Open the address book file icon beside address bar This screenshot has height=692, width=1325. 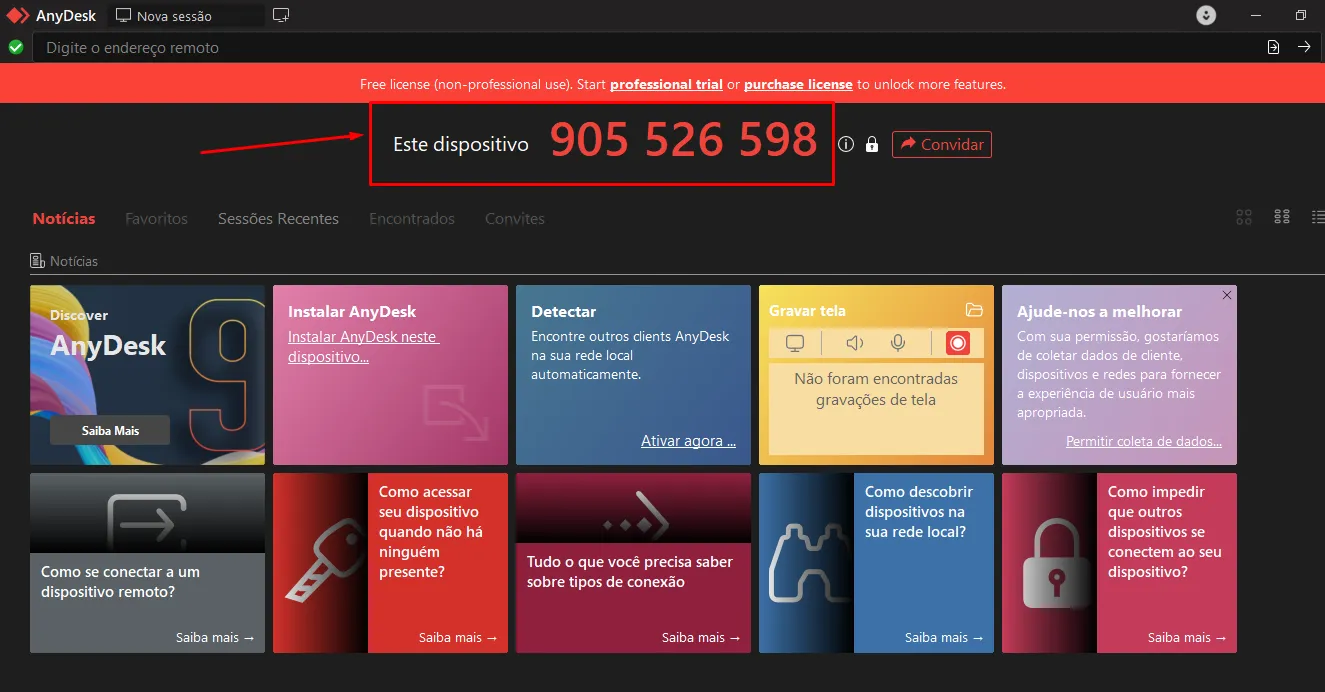point(1273,47)
